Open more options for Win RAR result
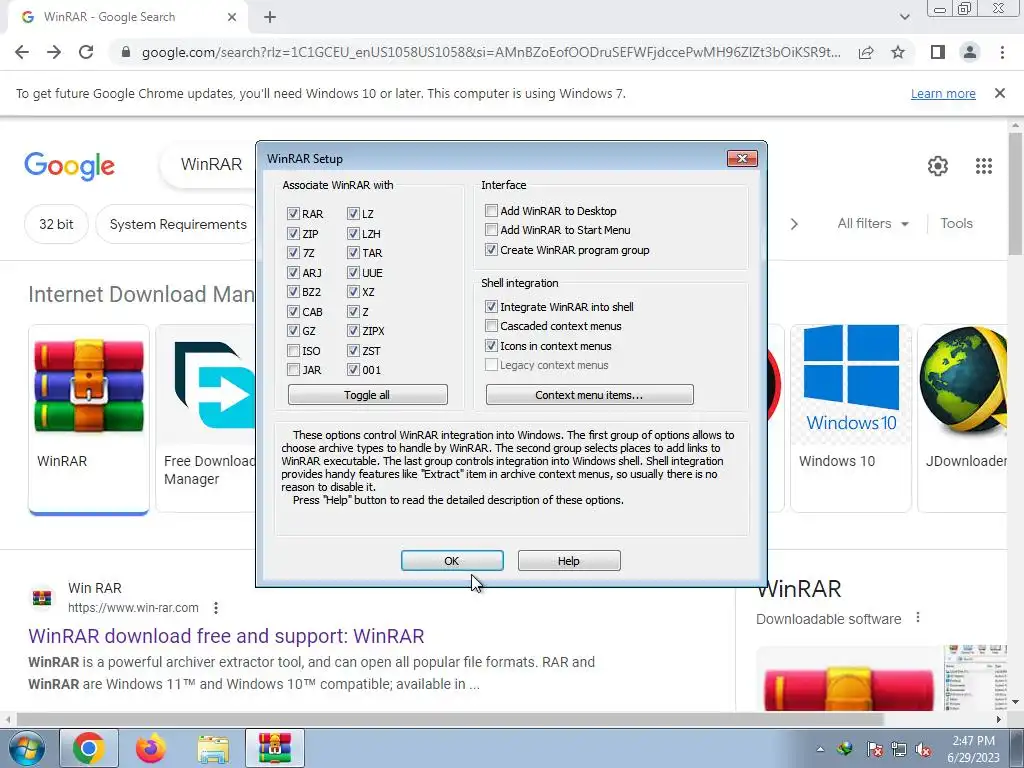 tap(216, 608)
